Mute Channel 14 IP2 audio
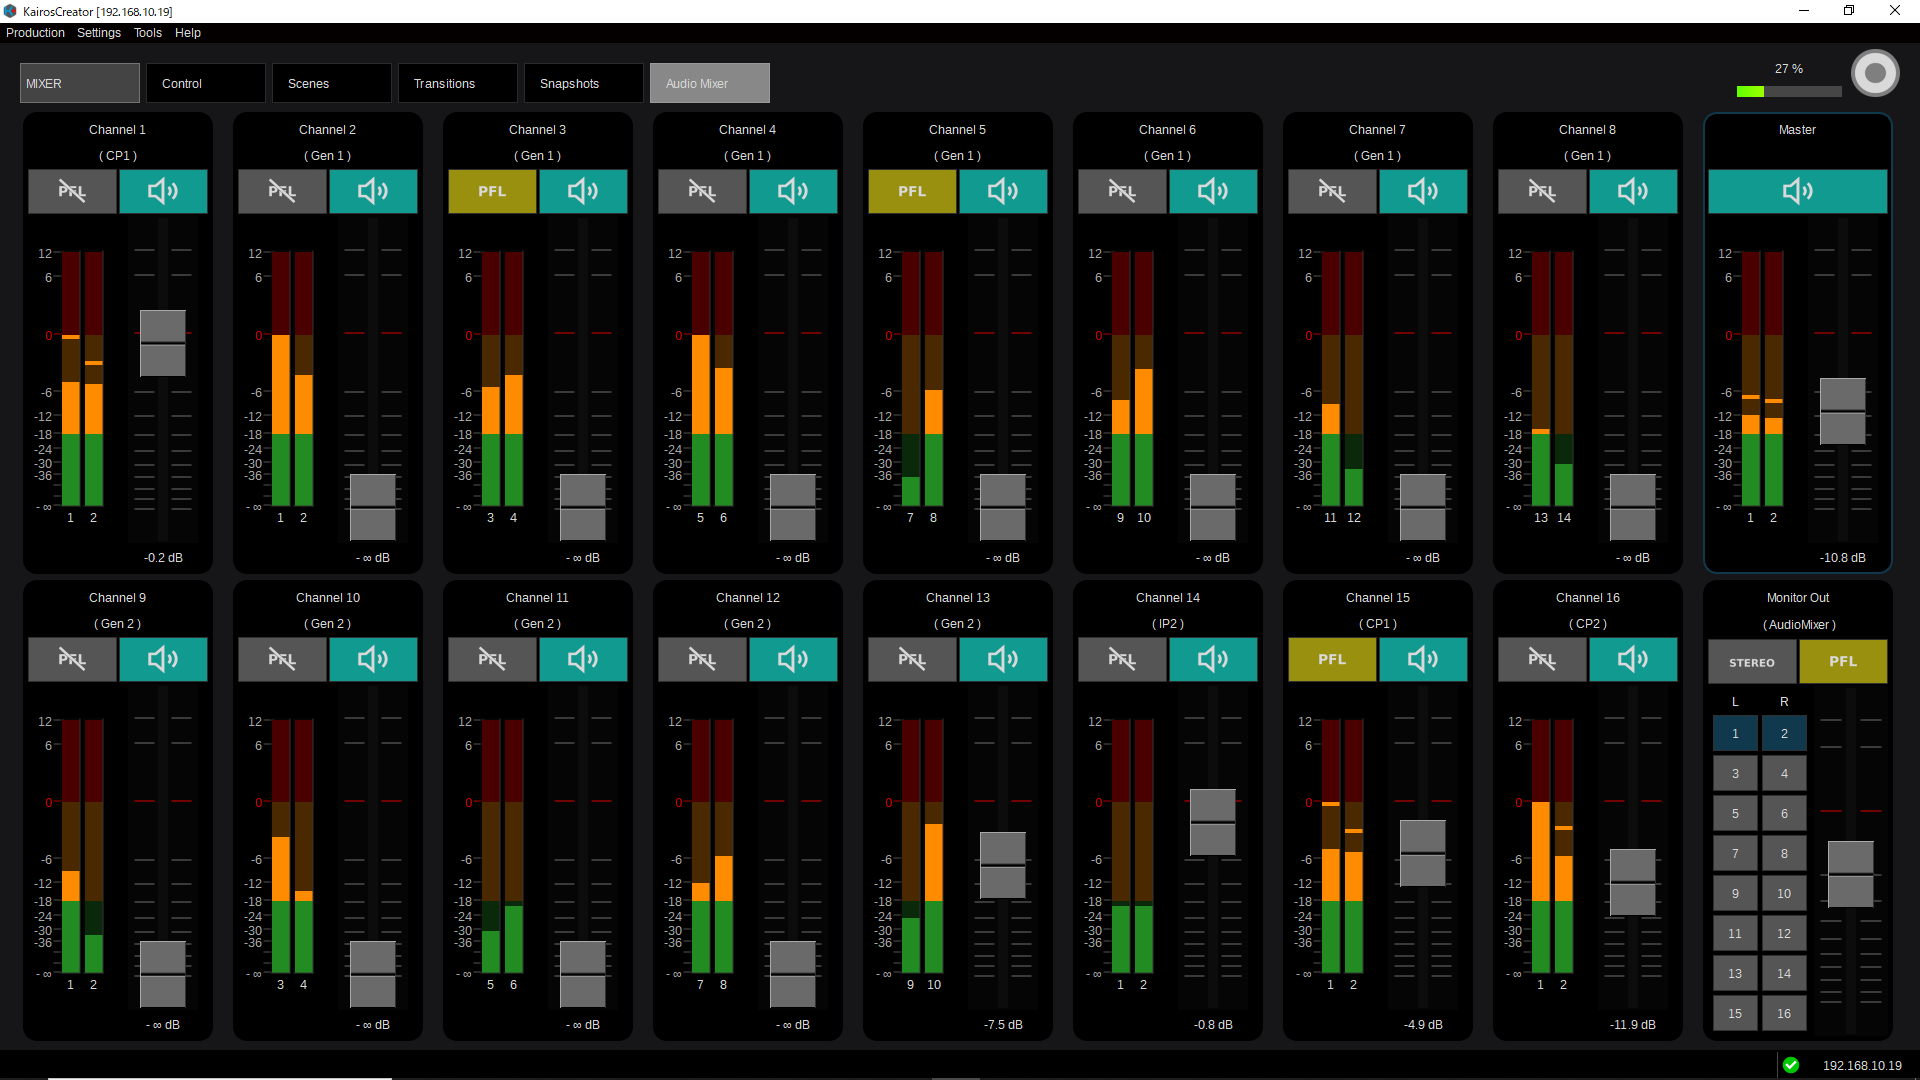The image size is (1920, 1080). tap(1213, 659)
